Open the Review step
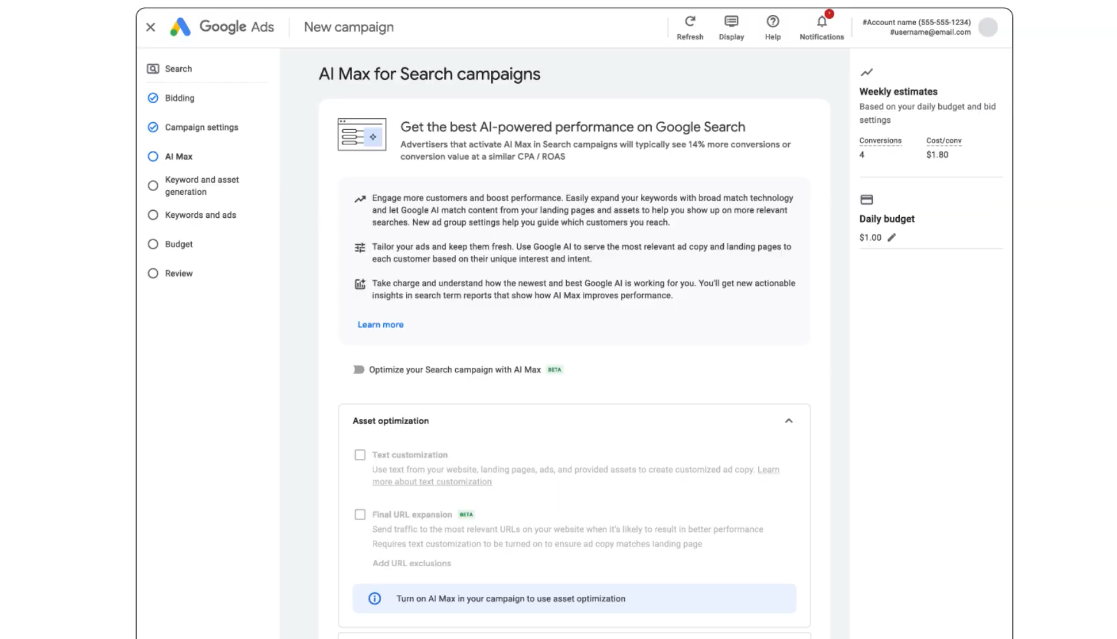1117x639 pixels. (x=179, y=273)
